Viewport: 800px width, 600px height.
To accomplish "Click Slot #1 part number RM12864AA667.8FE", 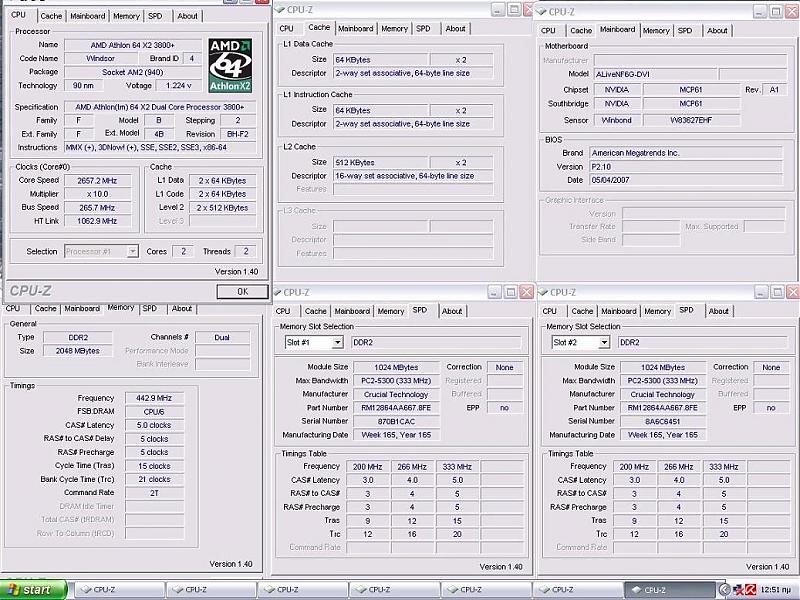I will [396, 408].
